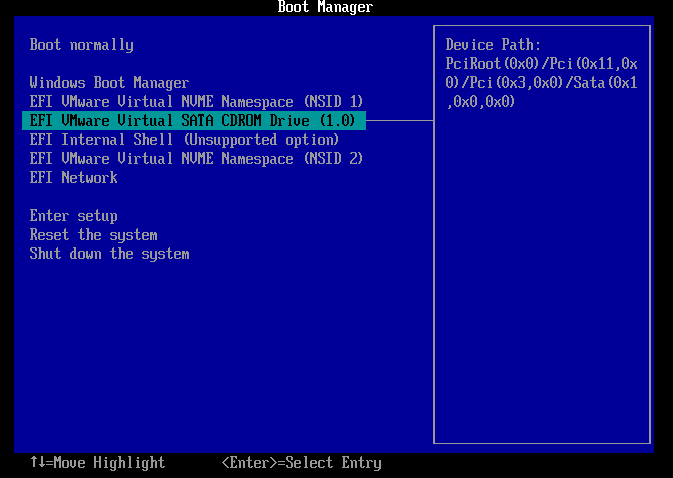Boot from the EFI Network entry
Image resolution: width=673 pixels, height=478 pixels.
click(x=73, y=178)
